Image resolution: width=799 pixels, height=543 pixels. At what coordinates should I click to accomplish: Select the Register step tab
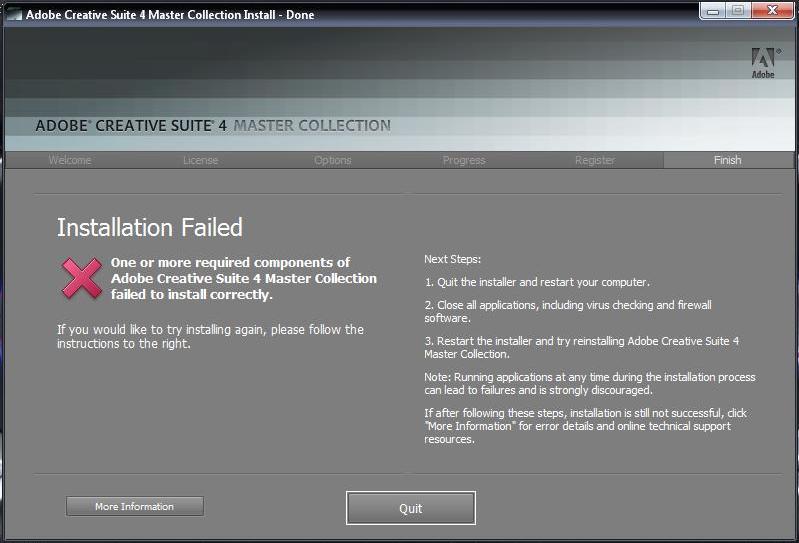tap(595, 160)
